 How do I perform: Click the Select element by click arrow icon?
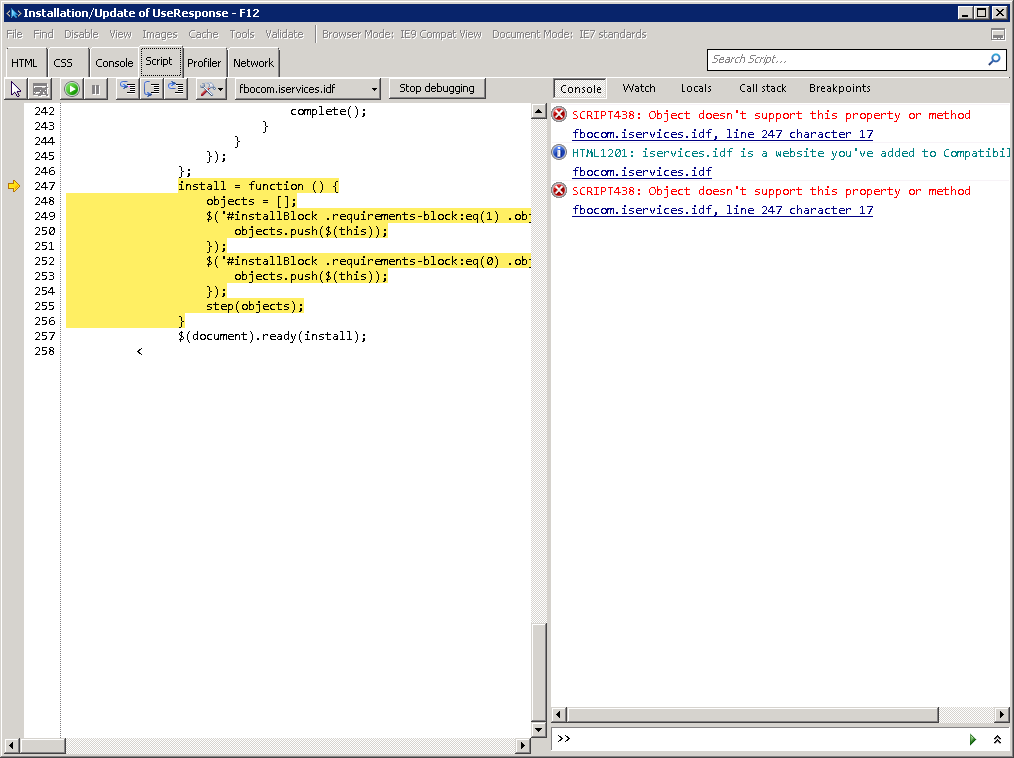pos(16,89)
